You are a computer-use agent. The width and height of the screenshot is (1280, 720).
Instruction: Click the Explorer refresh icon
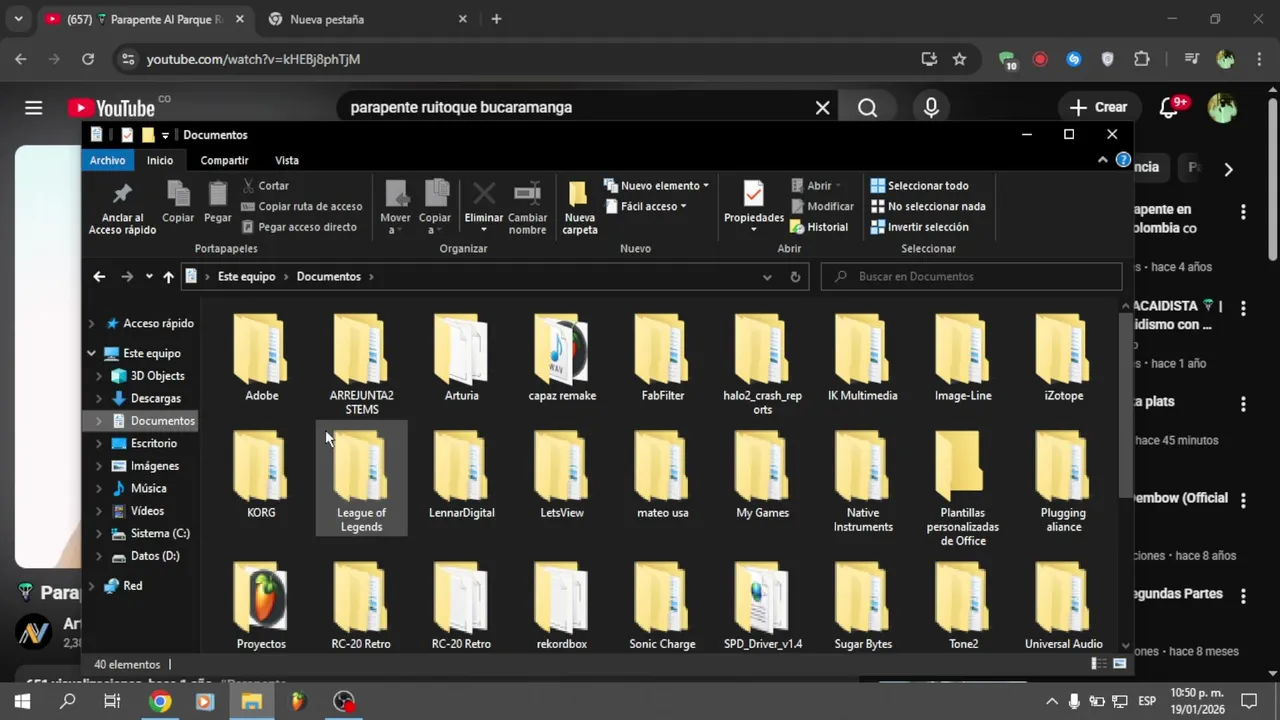point(795,277)
